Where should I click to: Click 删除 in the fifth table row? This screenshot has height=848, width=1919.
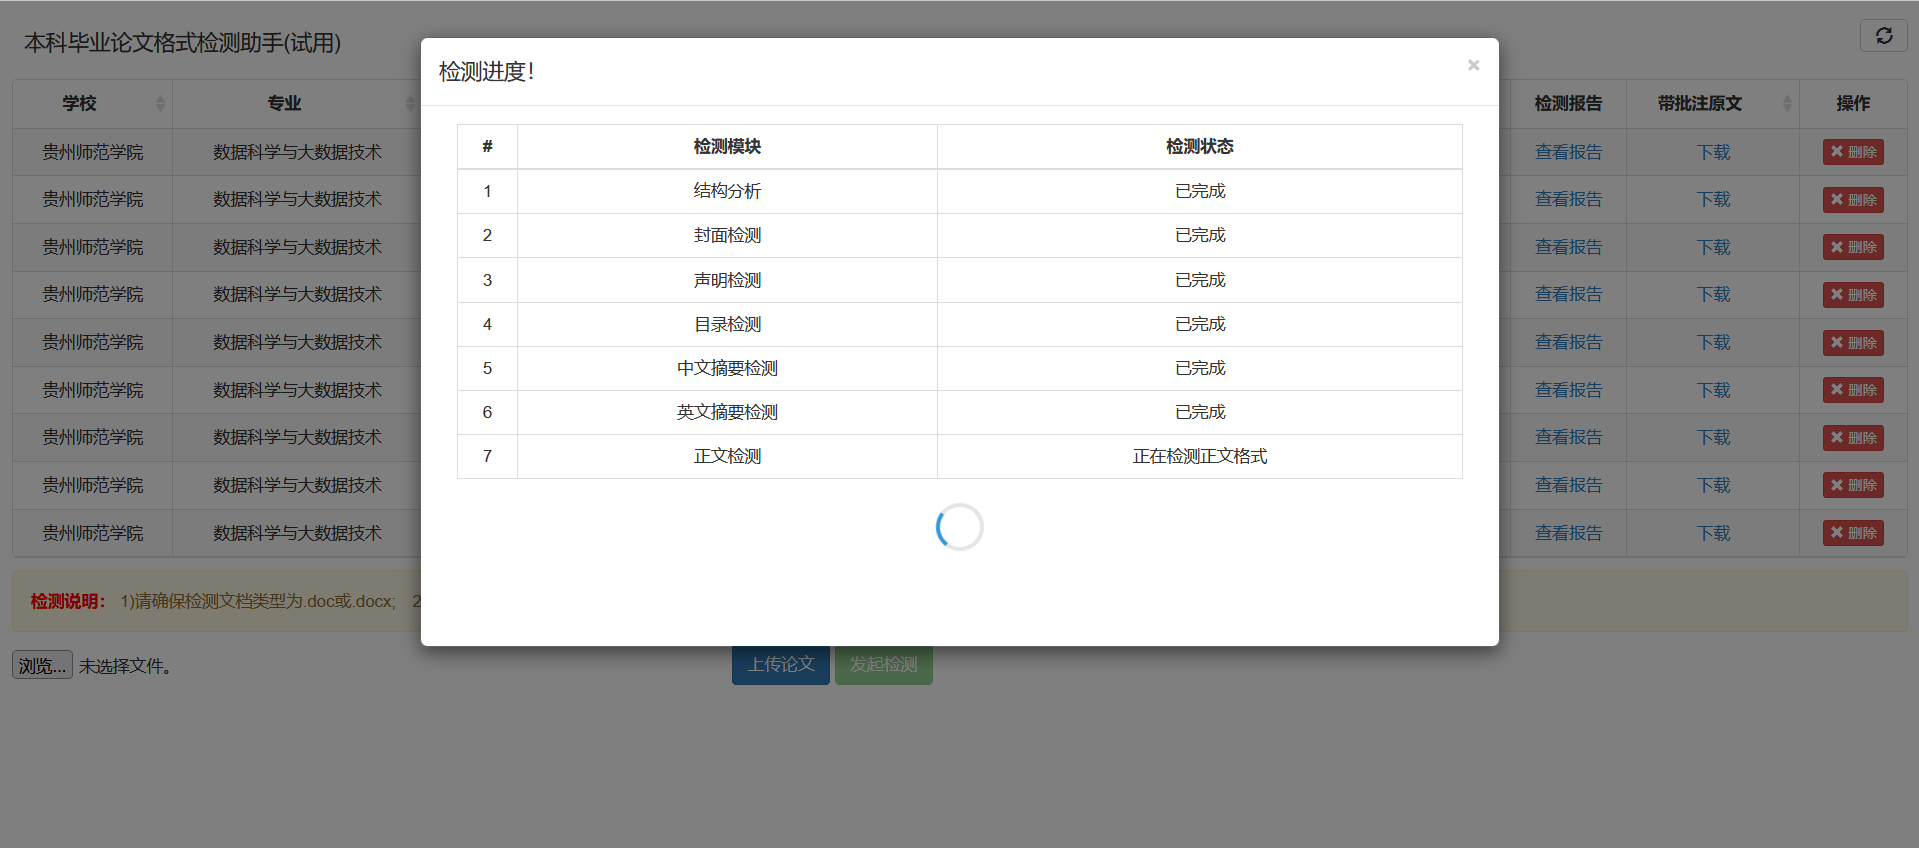pos(1853,343)
